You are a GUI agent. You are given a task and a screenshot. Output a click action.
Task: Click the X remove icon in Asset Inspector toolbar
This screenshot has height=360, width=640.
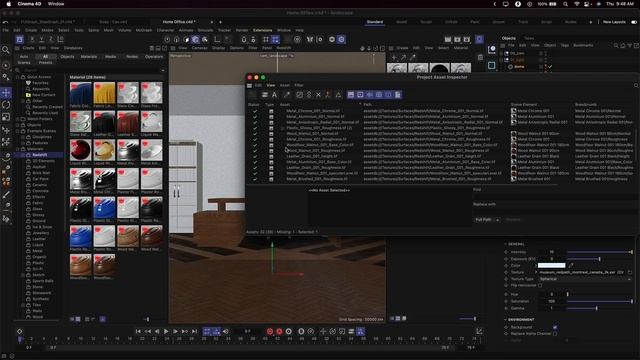tap(318, 95)
